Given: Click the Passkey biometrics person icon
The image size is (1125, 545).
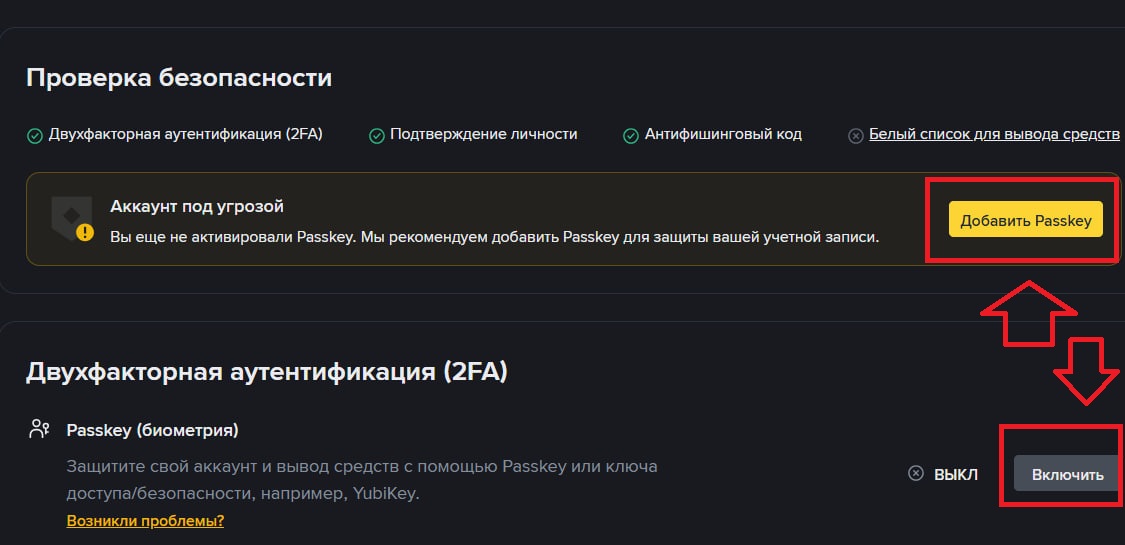Looking at the screenshot, I should [40, 430].
